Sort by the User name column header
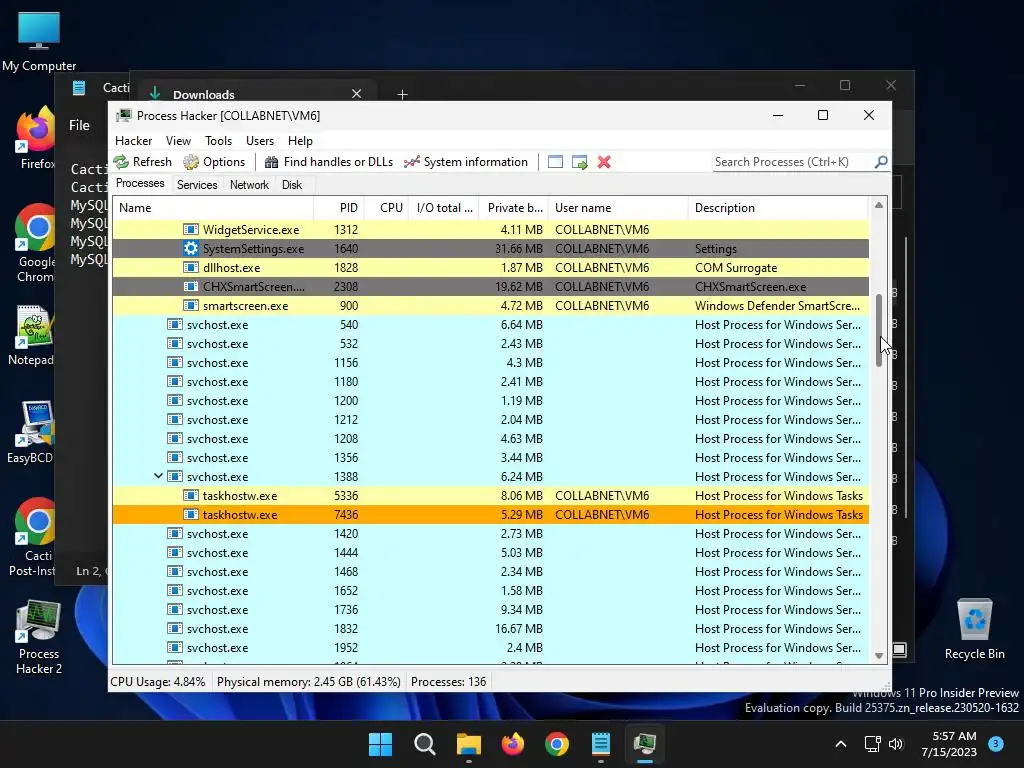The image size is (1024, 768). click(618, 208)
